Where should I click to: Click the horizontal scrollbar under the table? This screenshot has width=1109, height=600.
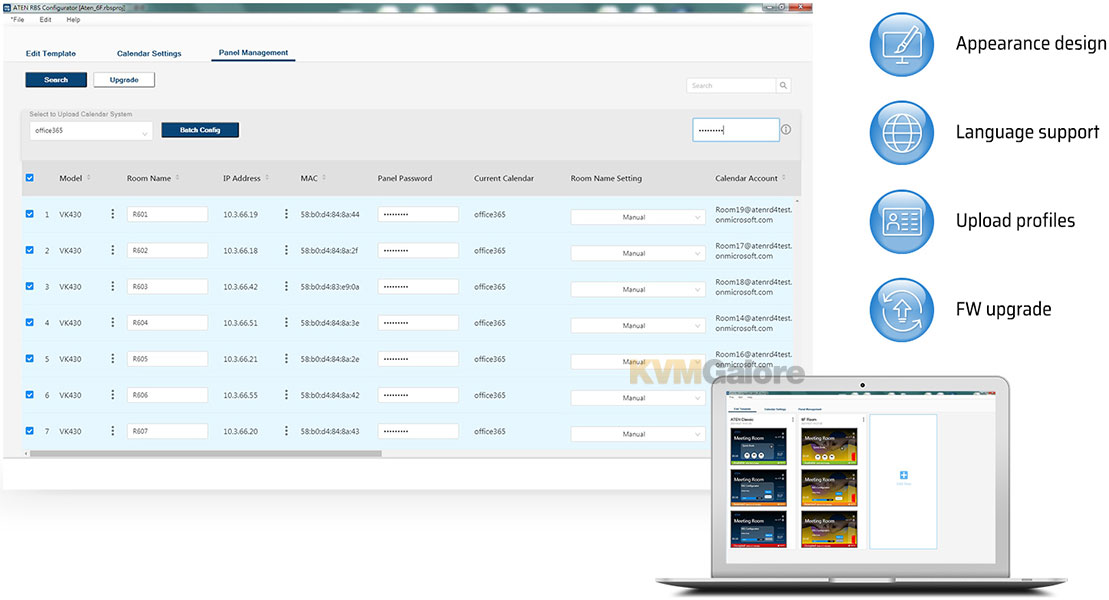pos(205,454)
